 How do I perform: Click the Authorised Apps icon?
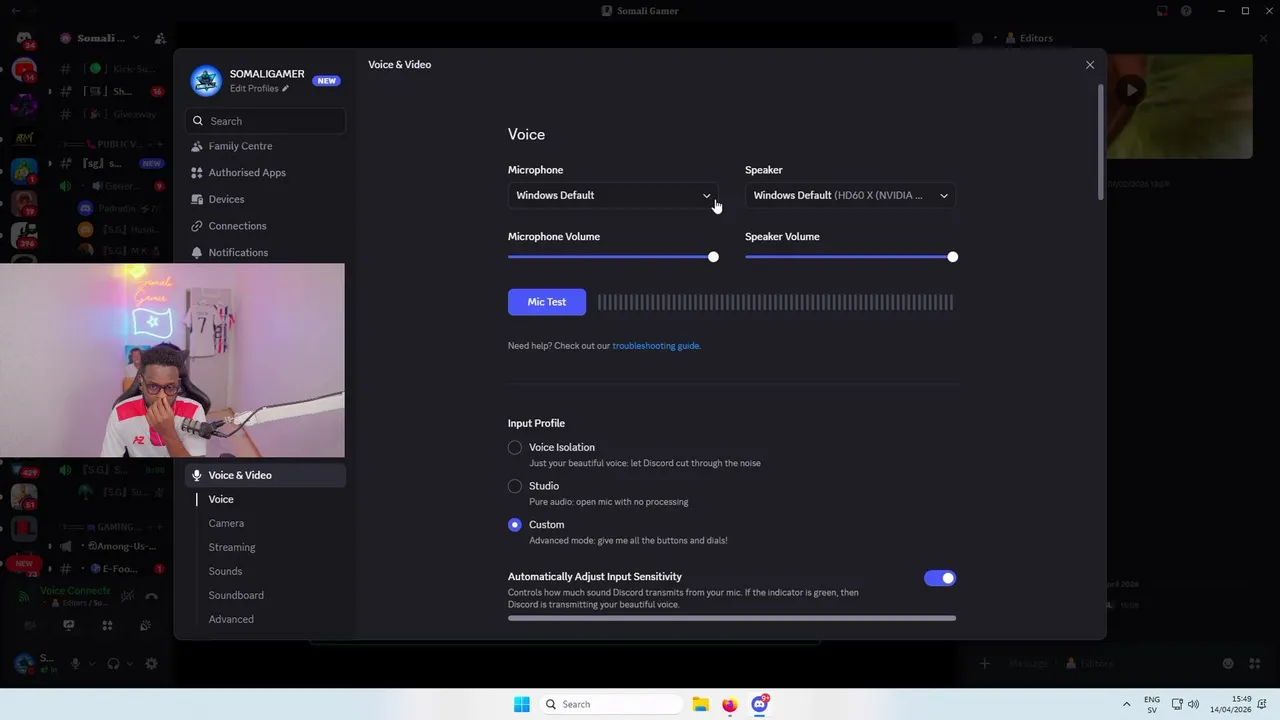coord(197,173)
